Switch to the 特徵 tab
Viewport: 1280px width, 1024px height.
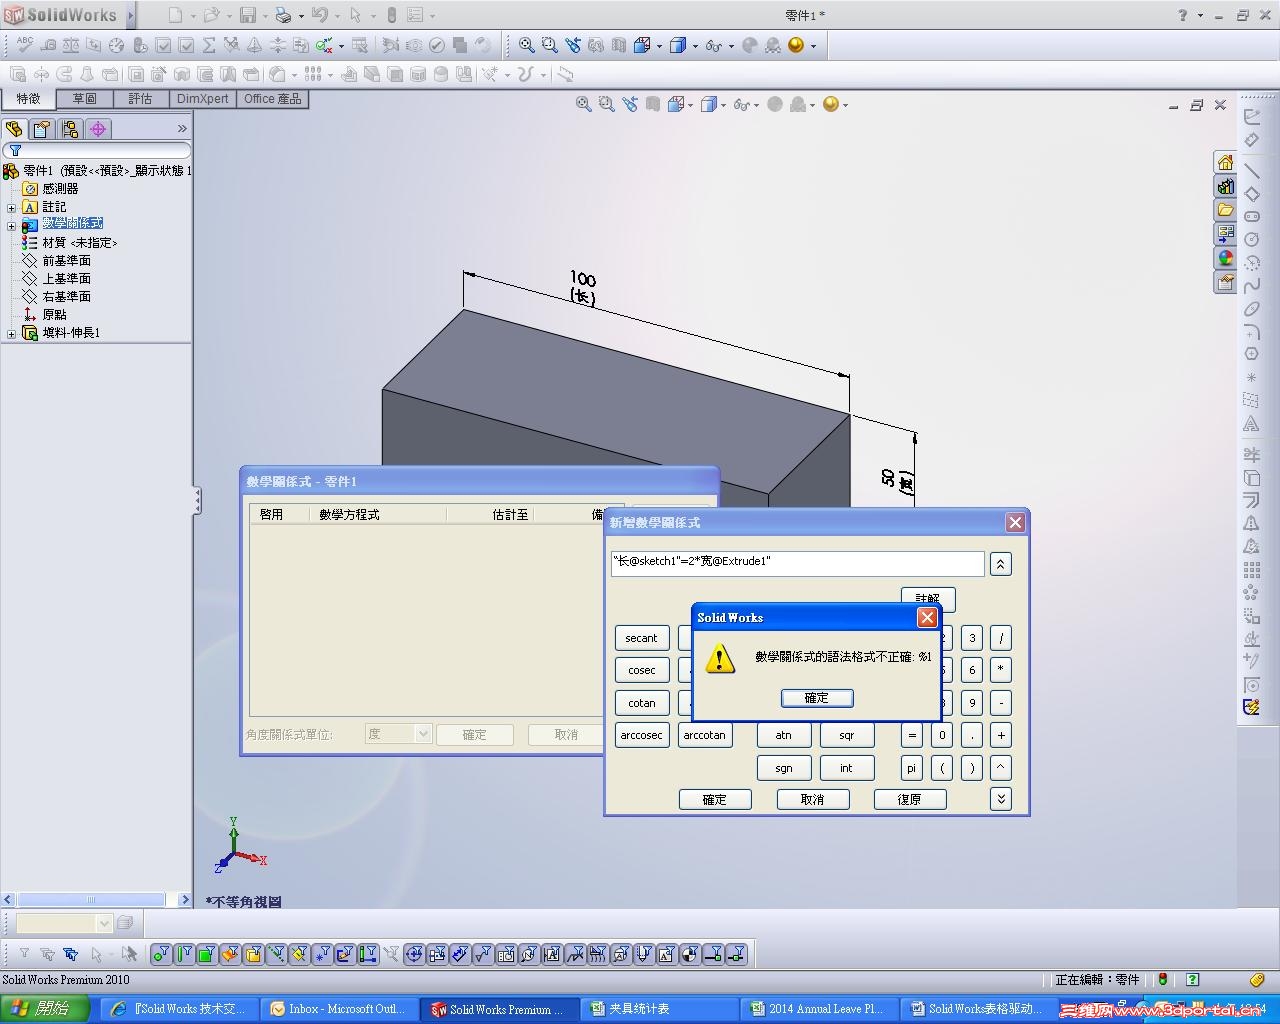[28, 99]
